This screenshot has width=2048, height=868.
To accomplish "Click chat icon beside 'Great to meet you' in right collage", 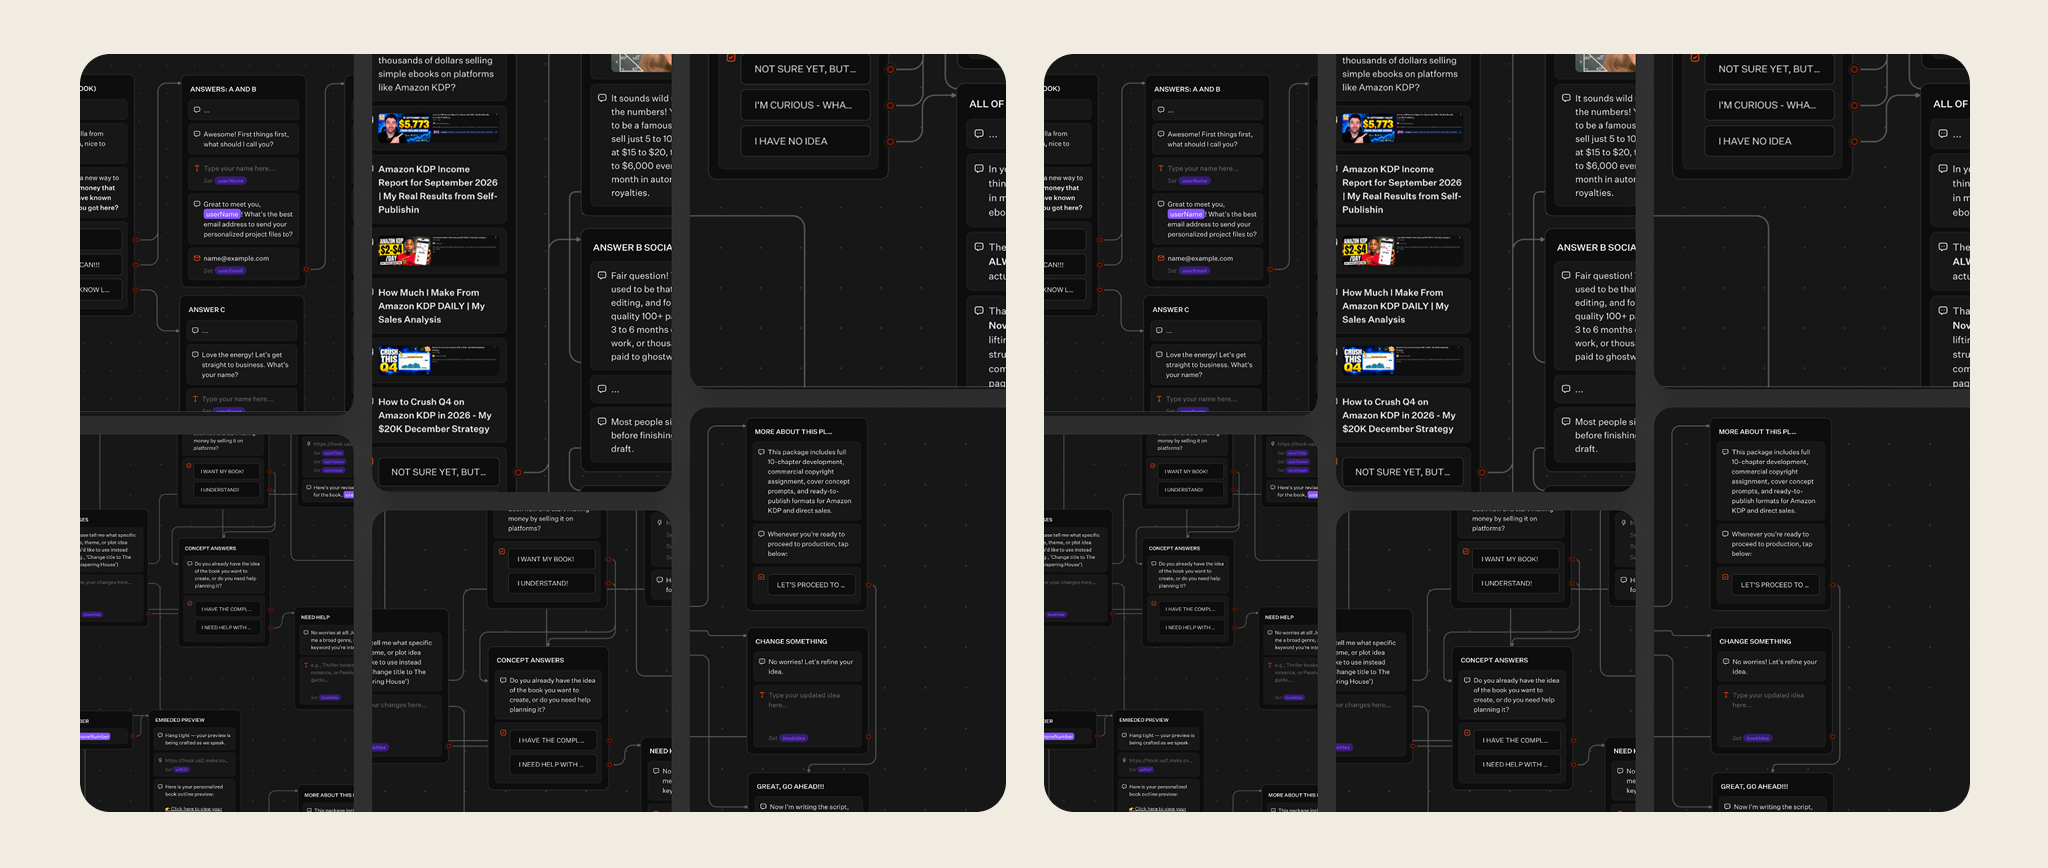I will point(1161,204).
